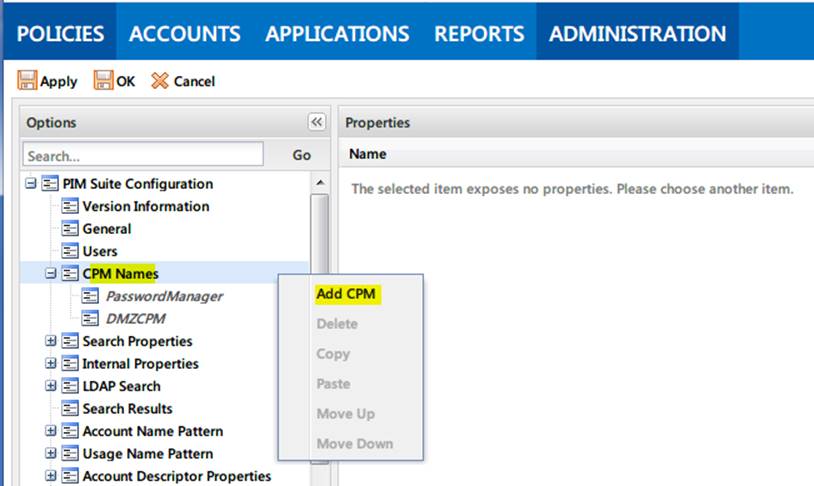
Task: Expand the Search Properties node
Action: (x=50, y=341)
